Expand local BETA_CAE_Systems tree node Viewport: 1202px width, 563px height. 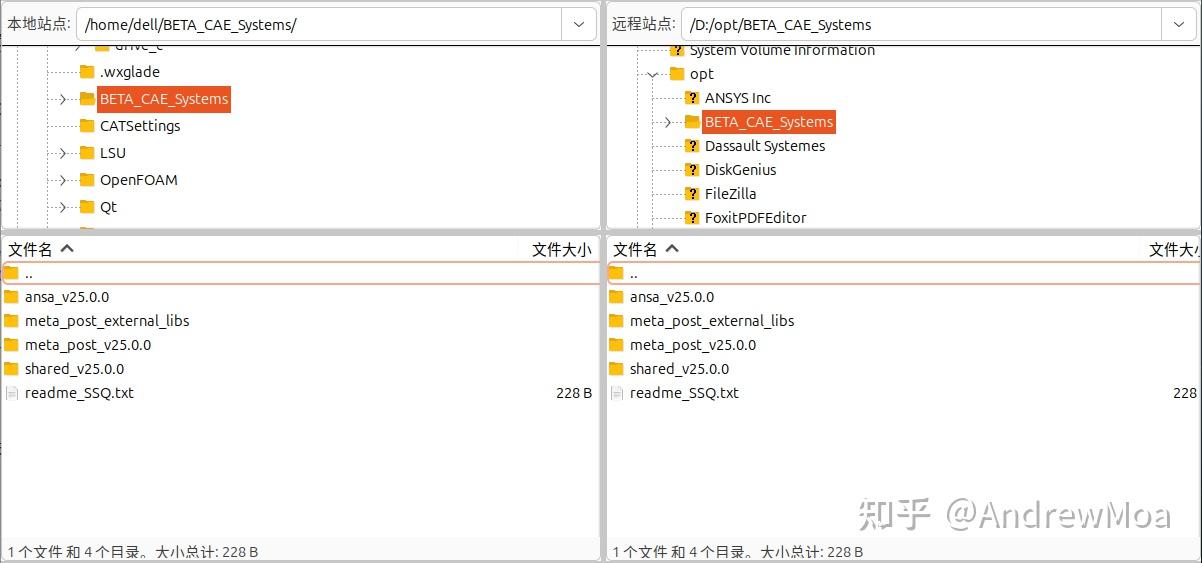click(x=62, y=99)
